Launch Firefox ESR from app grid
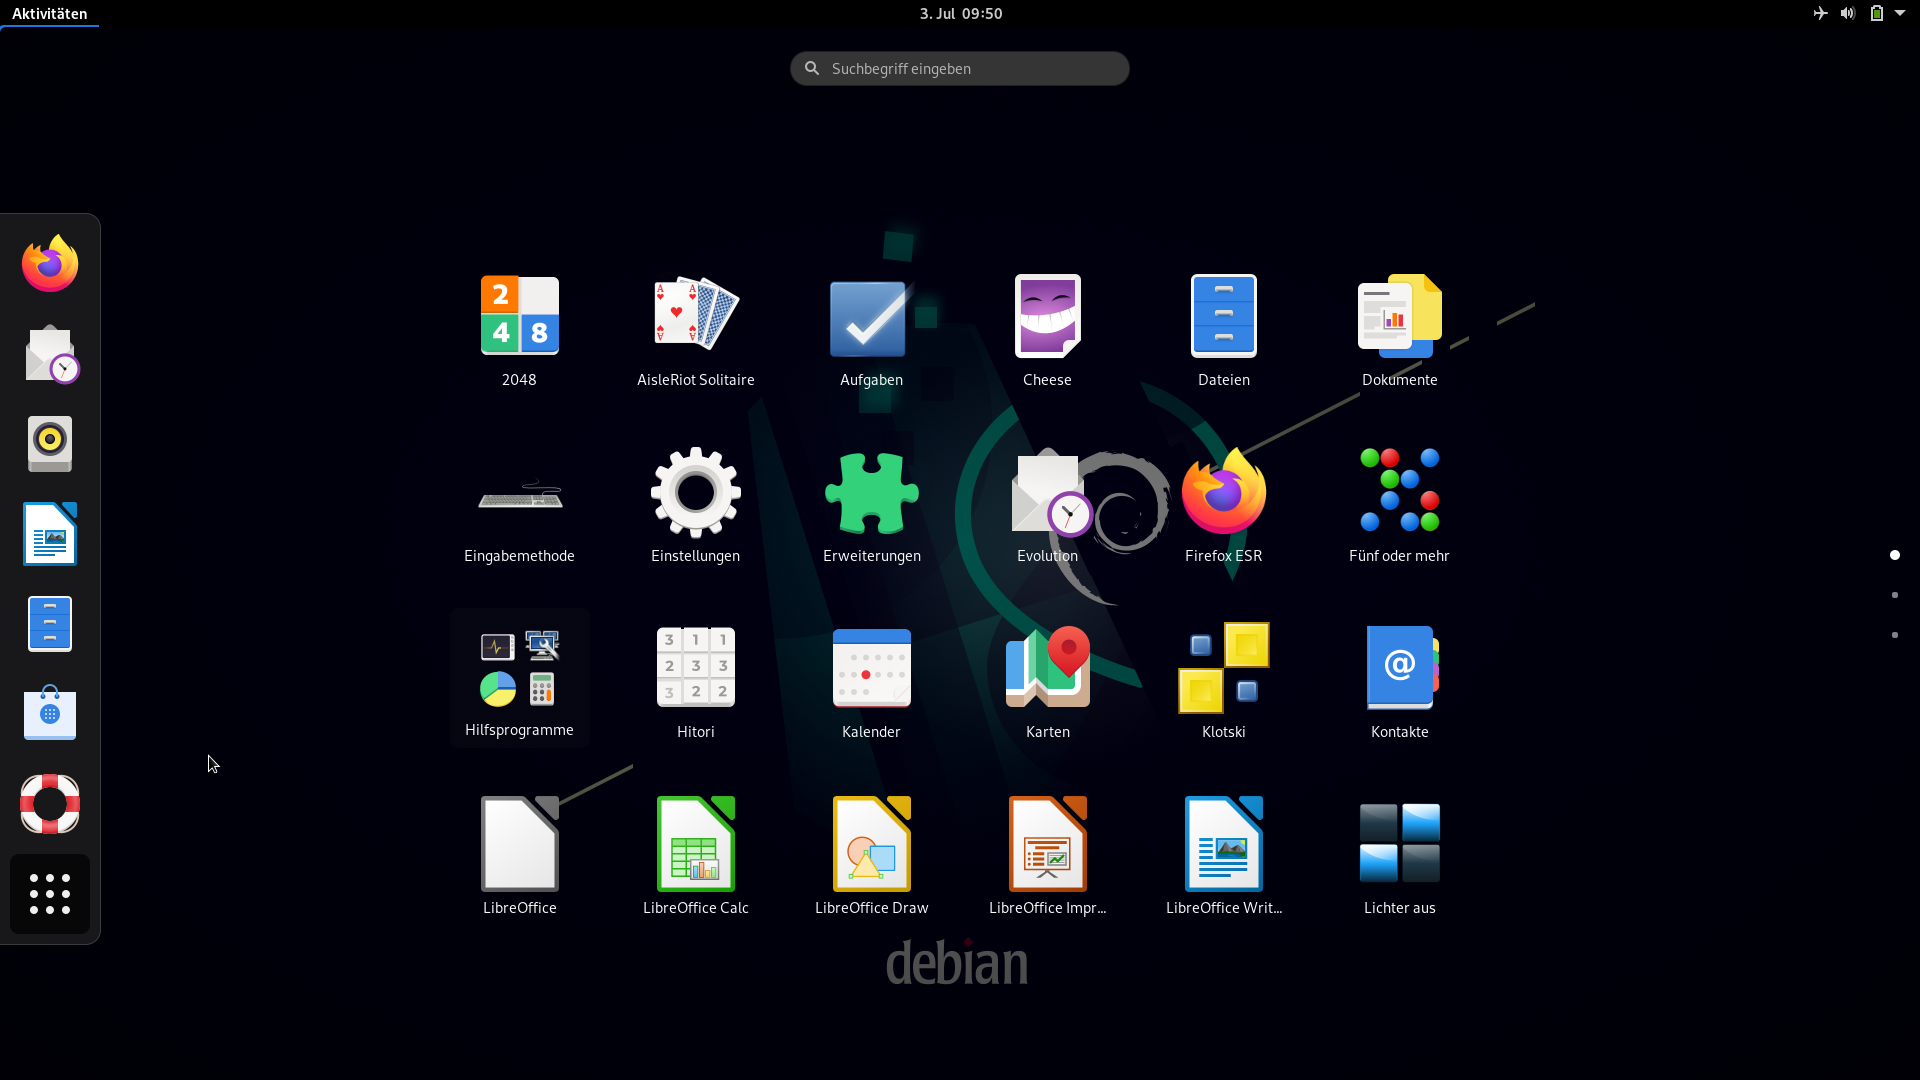Viewport: 1920px width, 1080px height. pyautogui.click(x=1223, y=507)
